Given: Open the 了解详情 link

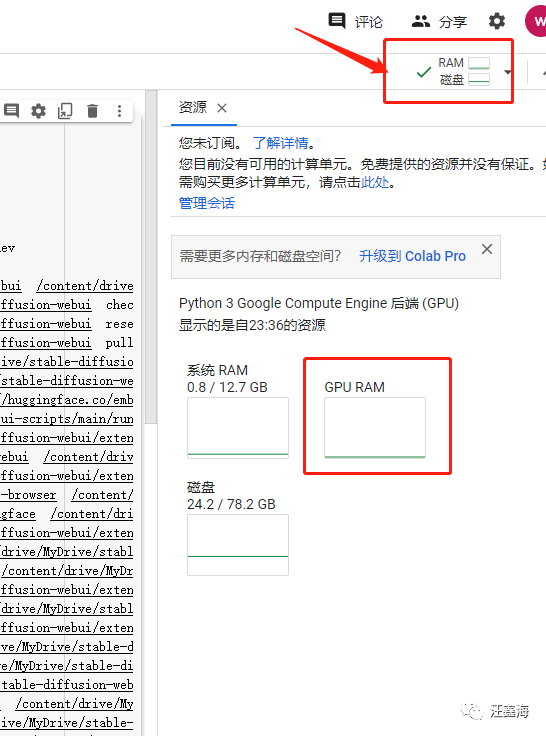Looking at the screenshot, I should click(280, 143).
